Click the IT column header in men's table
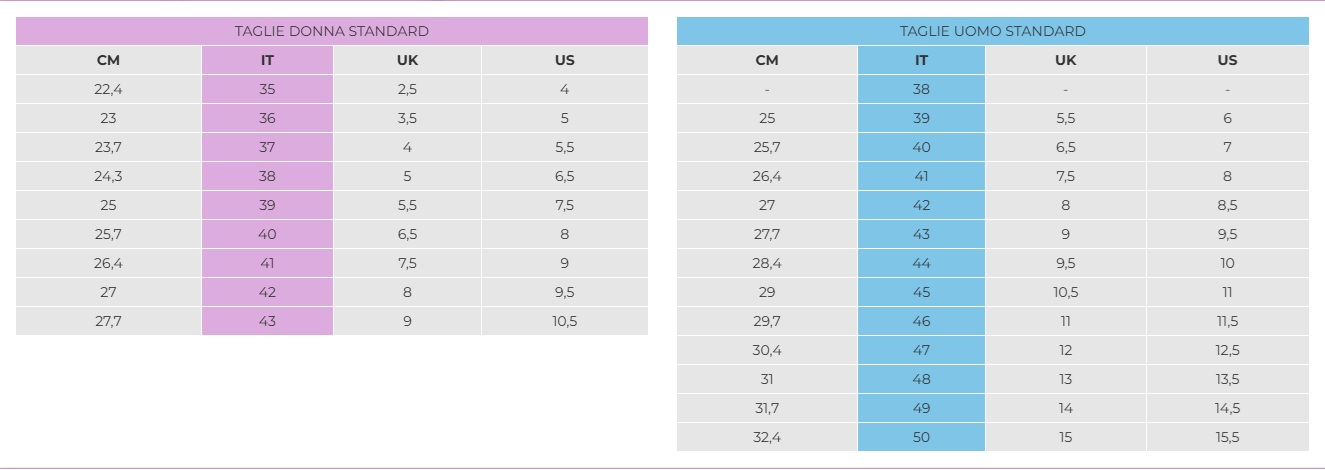Viewport: 1325px width, 470px height. 921,60
